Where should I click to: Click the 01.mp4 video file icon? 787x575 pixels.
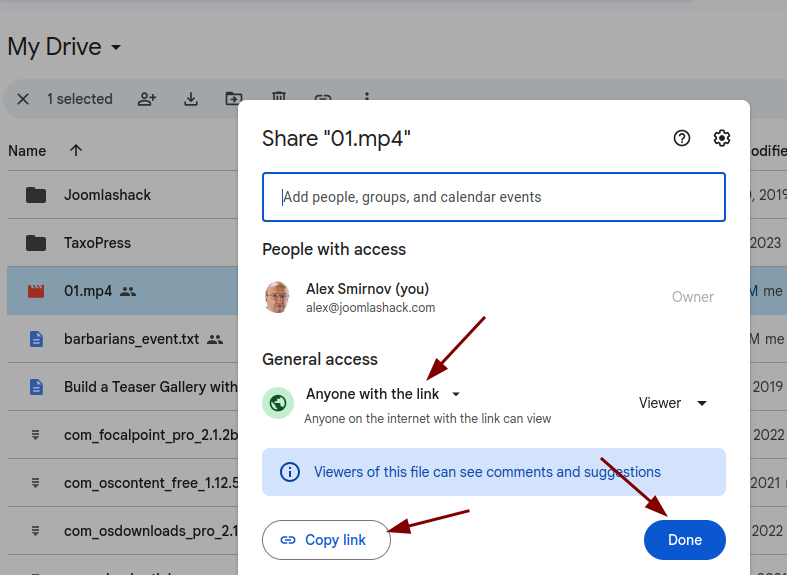point(36,291)
